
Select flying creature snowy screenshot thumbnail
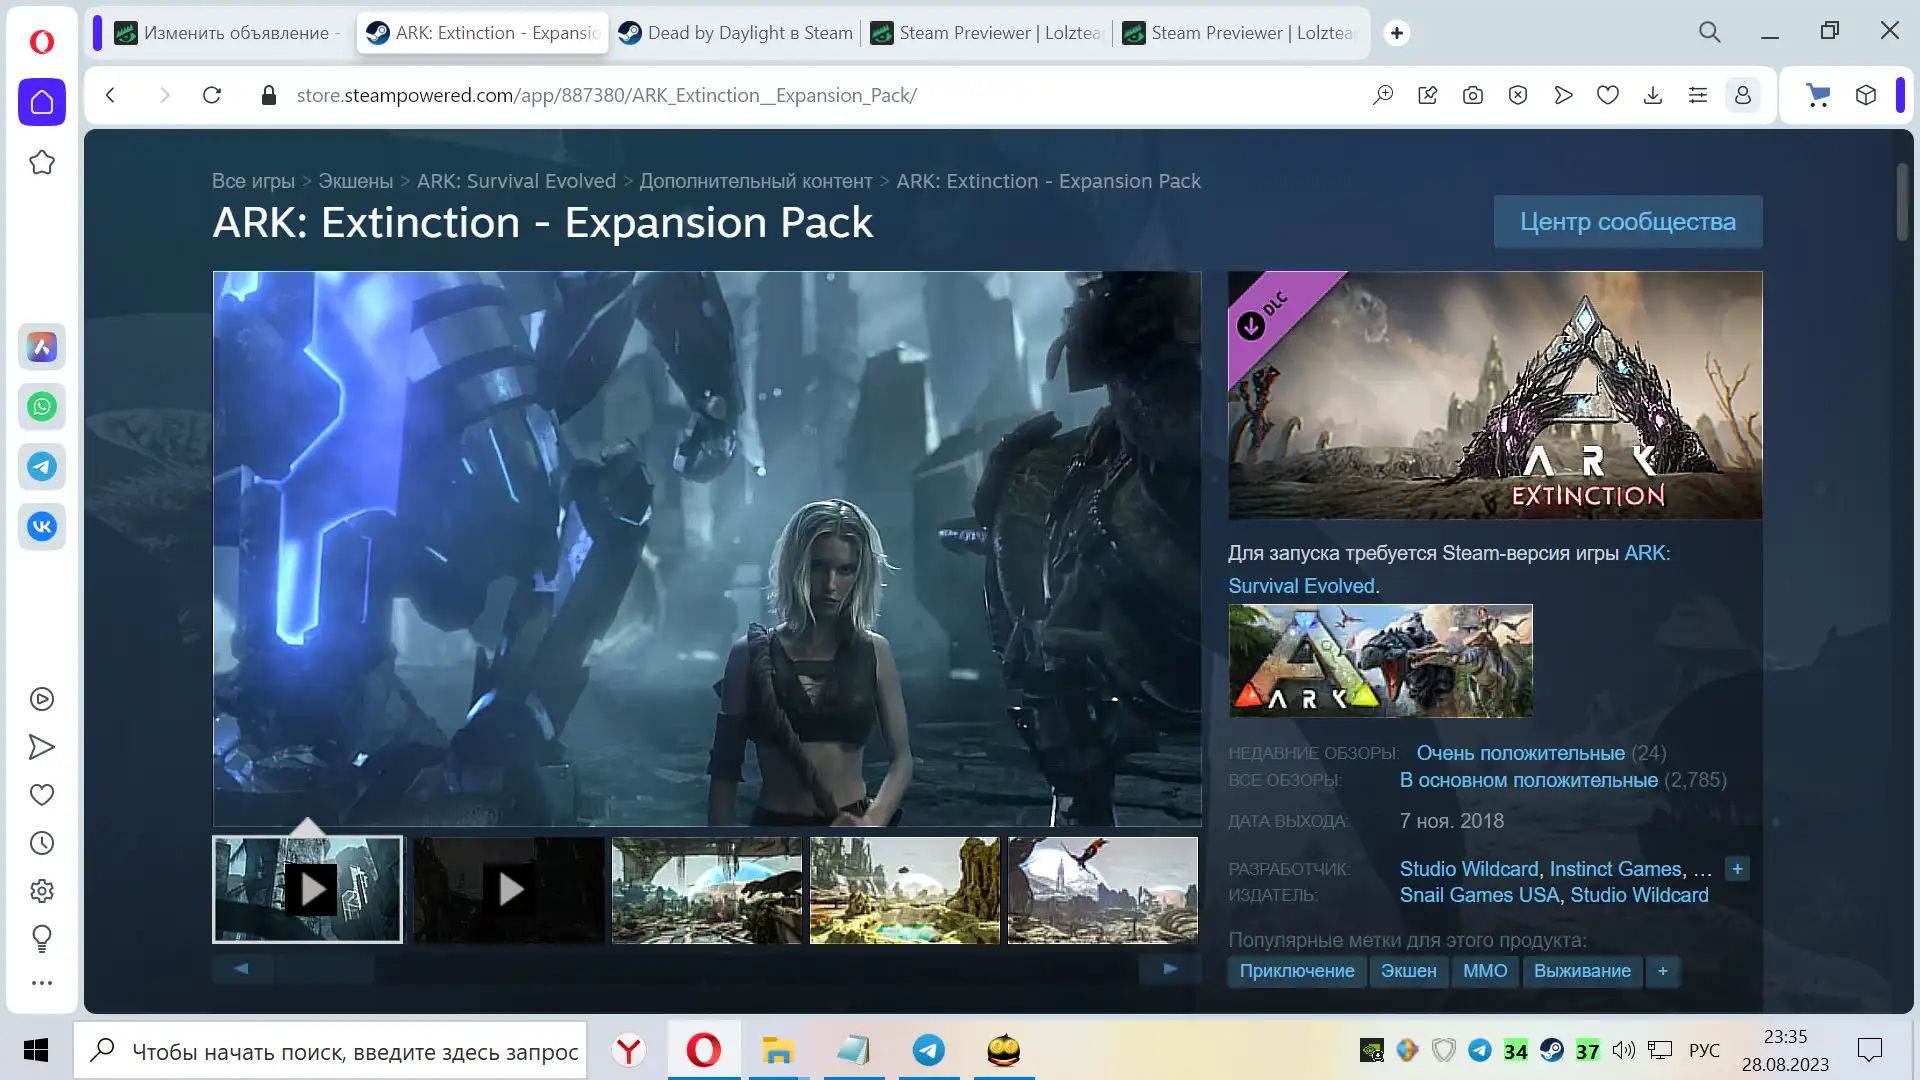point(1103,889)
